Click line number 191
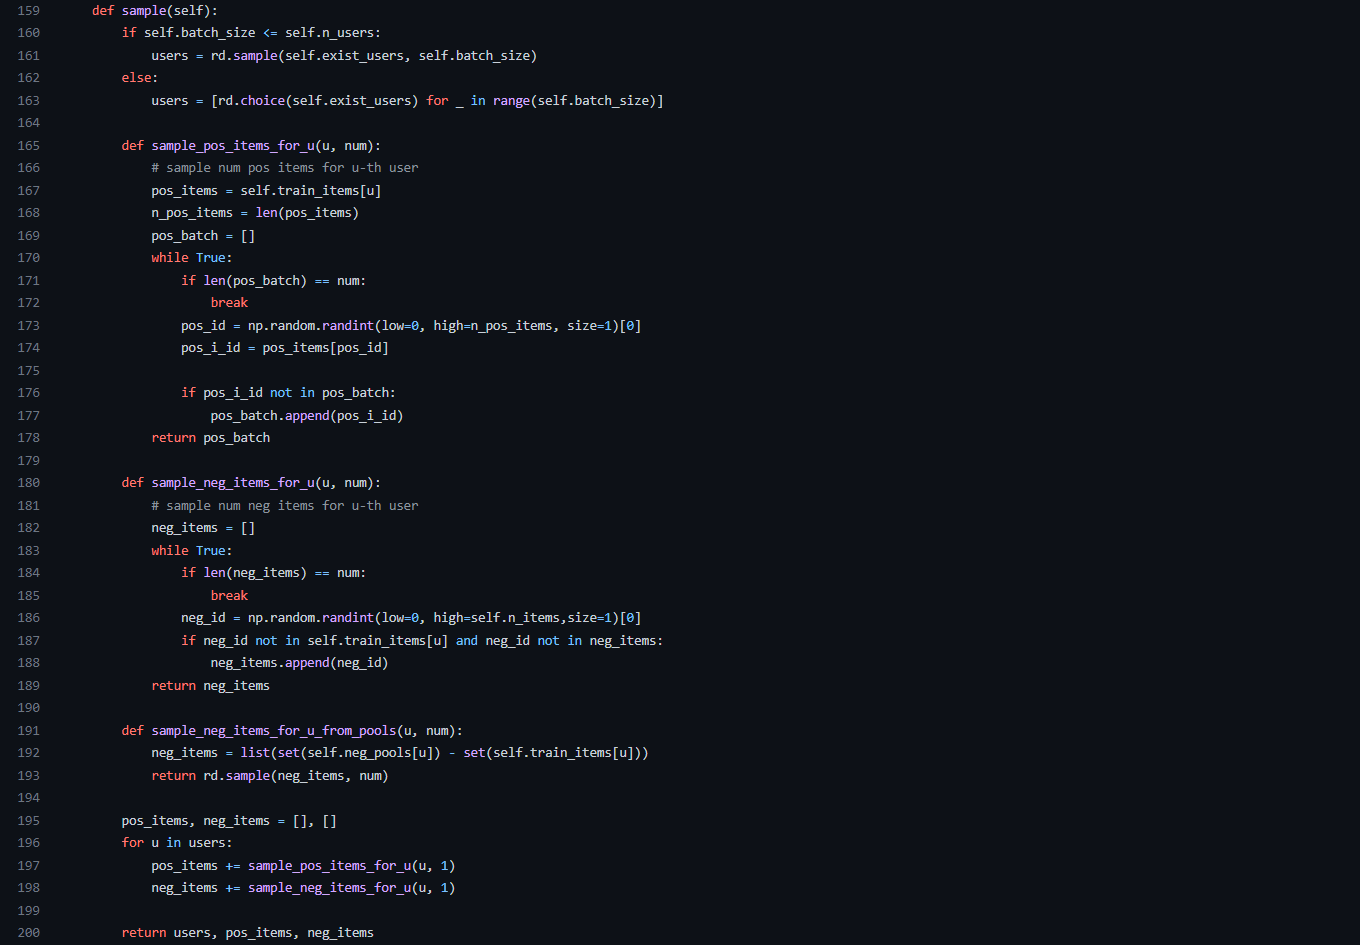 coord(28,731)
